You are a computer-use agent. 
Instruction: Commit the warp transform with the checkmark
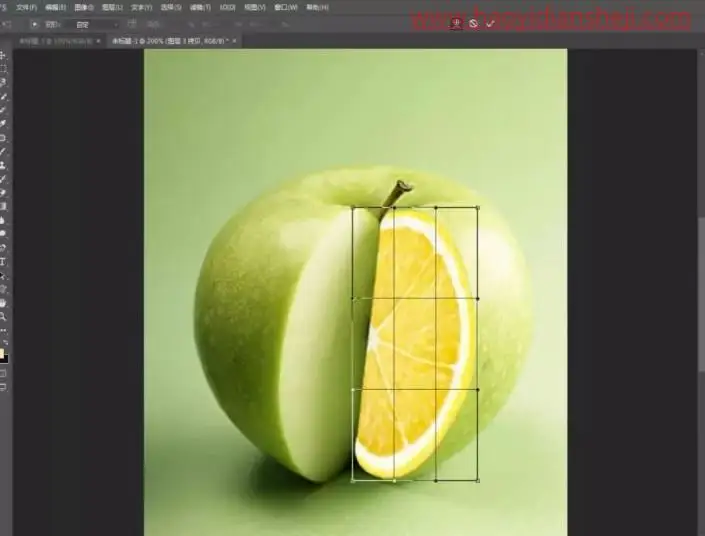[x=491, y=23]
